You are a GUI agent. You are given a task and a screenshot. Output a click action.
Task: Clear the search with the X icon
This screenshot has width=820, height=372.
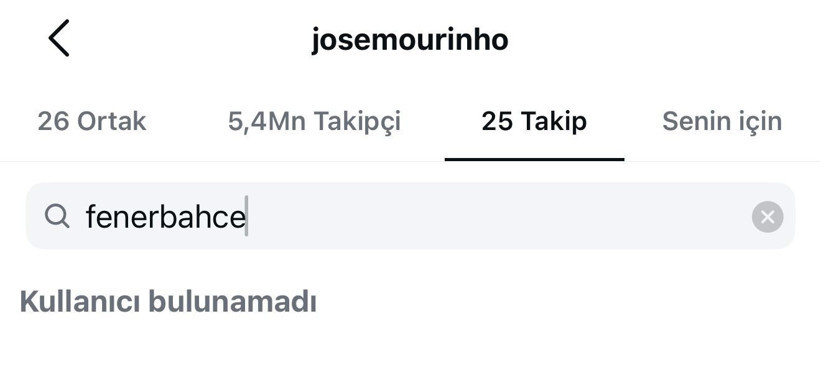tap(767, 217)
